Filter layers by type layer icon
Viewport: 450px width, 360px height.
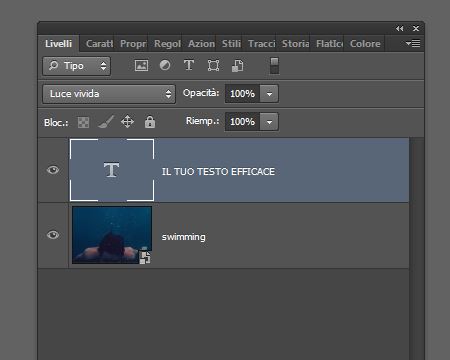pos(189,65)
